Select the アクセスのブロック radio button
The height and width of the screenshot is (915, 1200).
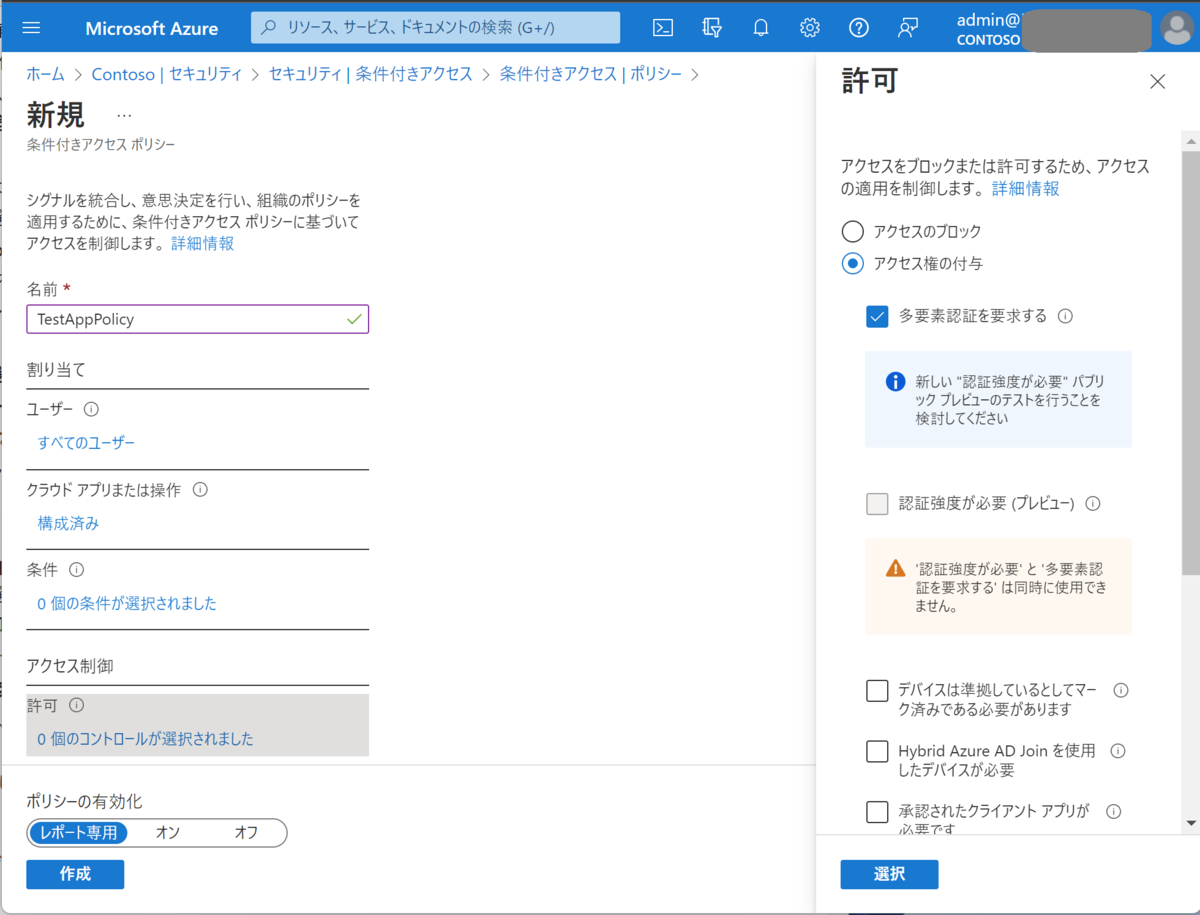point(852,232)
